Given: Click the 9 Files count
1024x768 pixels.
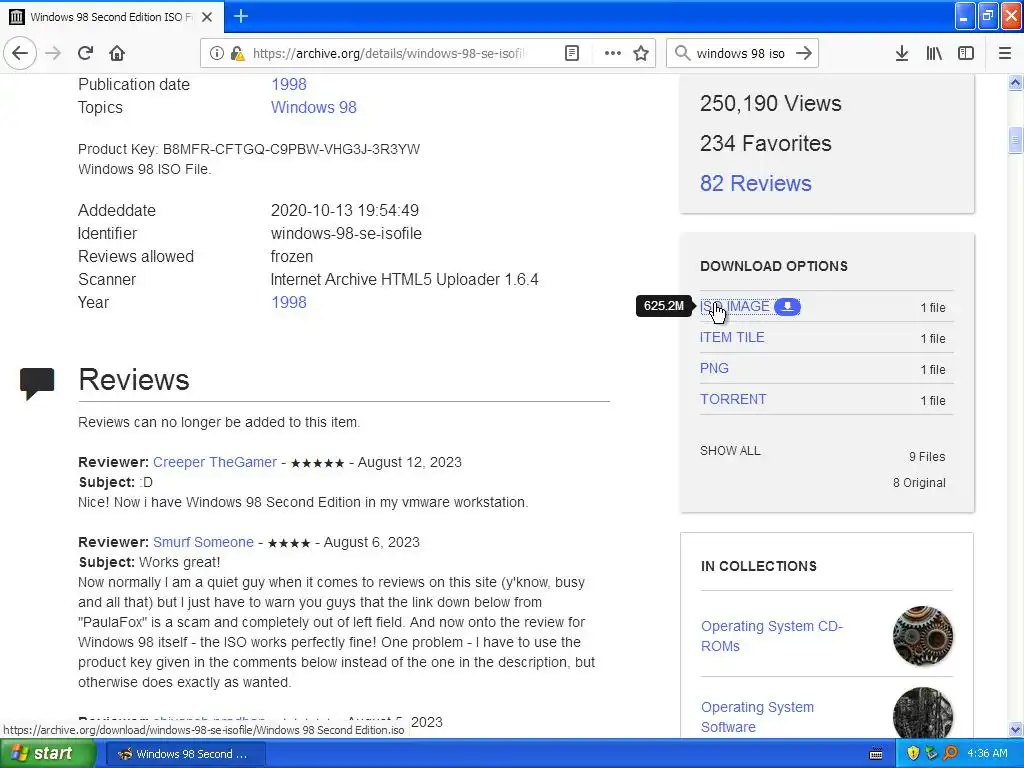Looking at the screenshot, I should (927, 456).
